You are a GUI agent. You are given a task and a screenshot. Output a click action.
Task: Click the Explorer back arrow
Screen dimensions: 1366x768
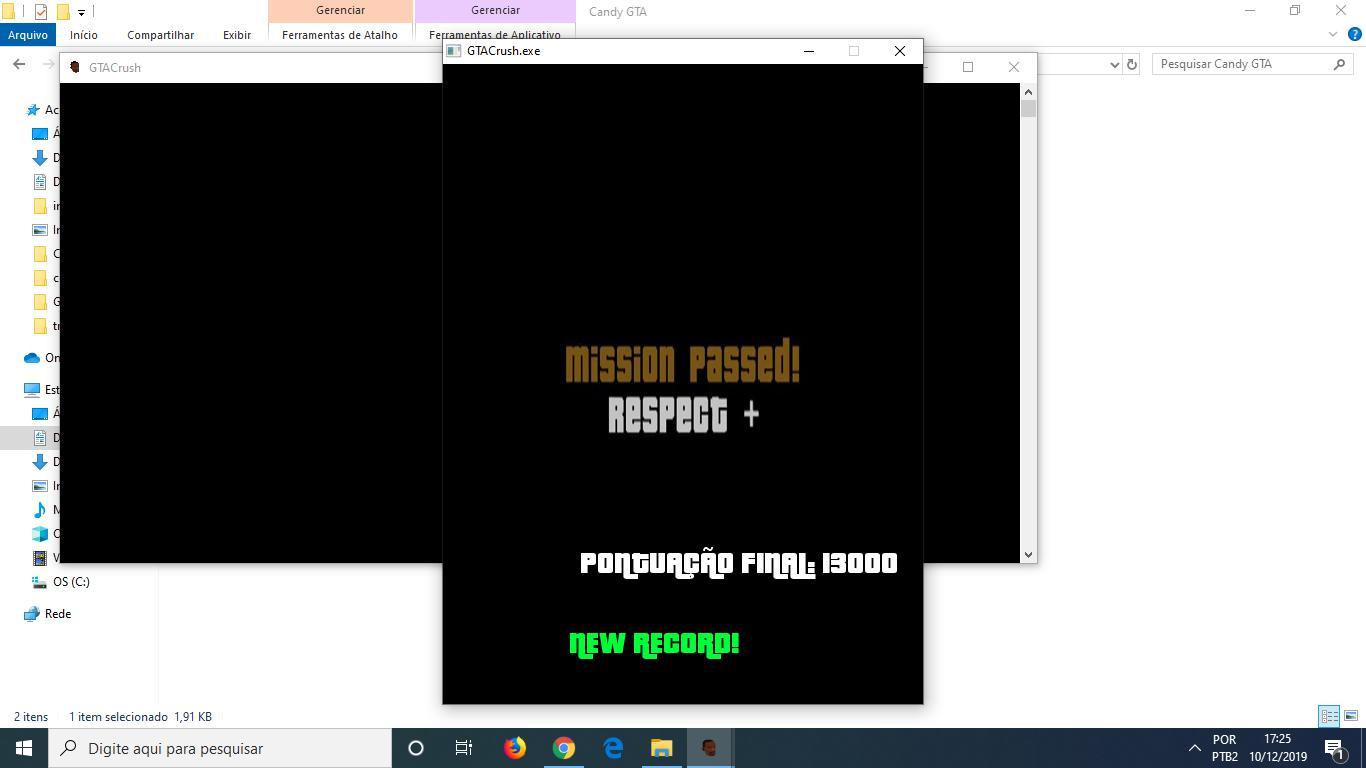pyautogui.click(x=19, y=64)
